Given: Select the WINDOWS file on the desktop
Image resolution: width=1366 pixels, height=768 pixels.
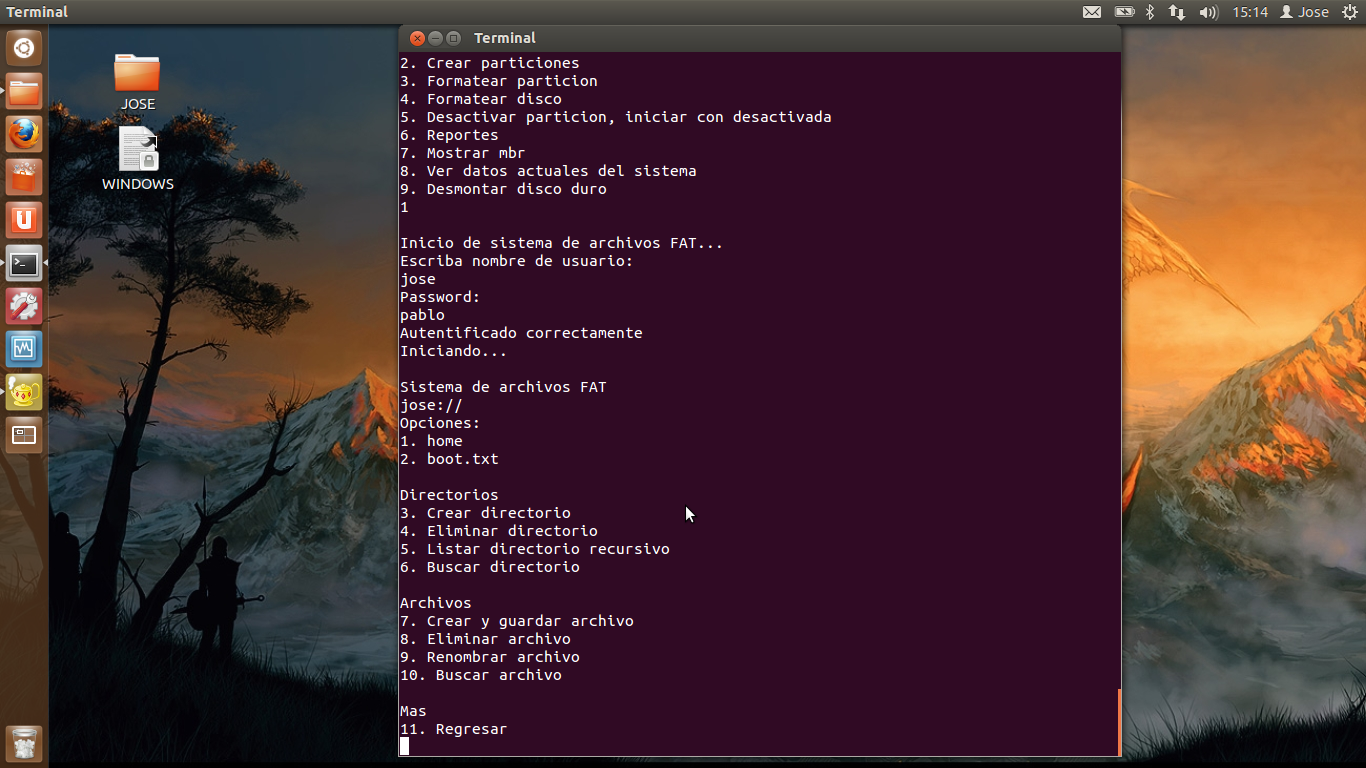Looking at the screenshot, I should click(138, 158).
